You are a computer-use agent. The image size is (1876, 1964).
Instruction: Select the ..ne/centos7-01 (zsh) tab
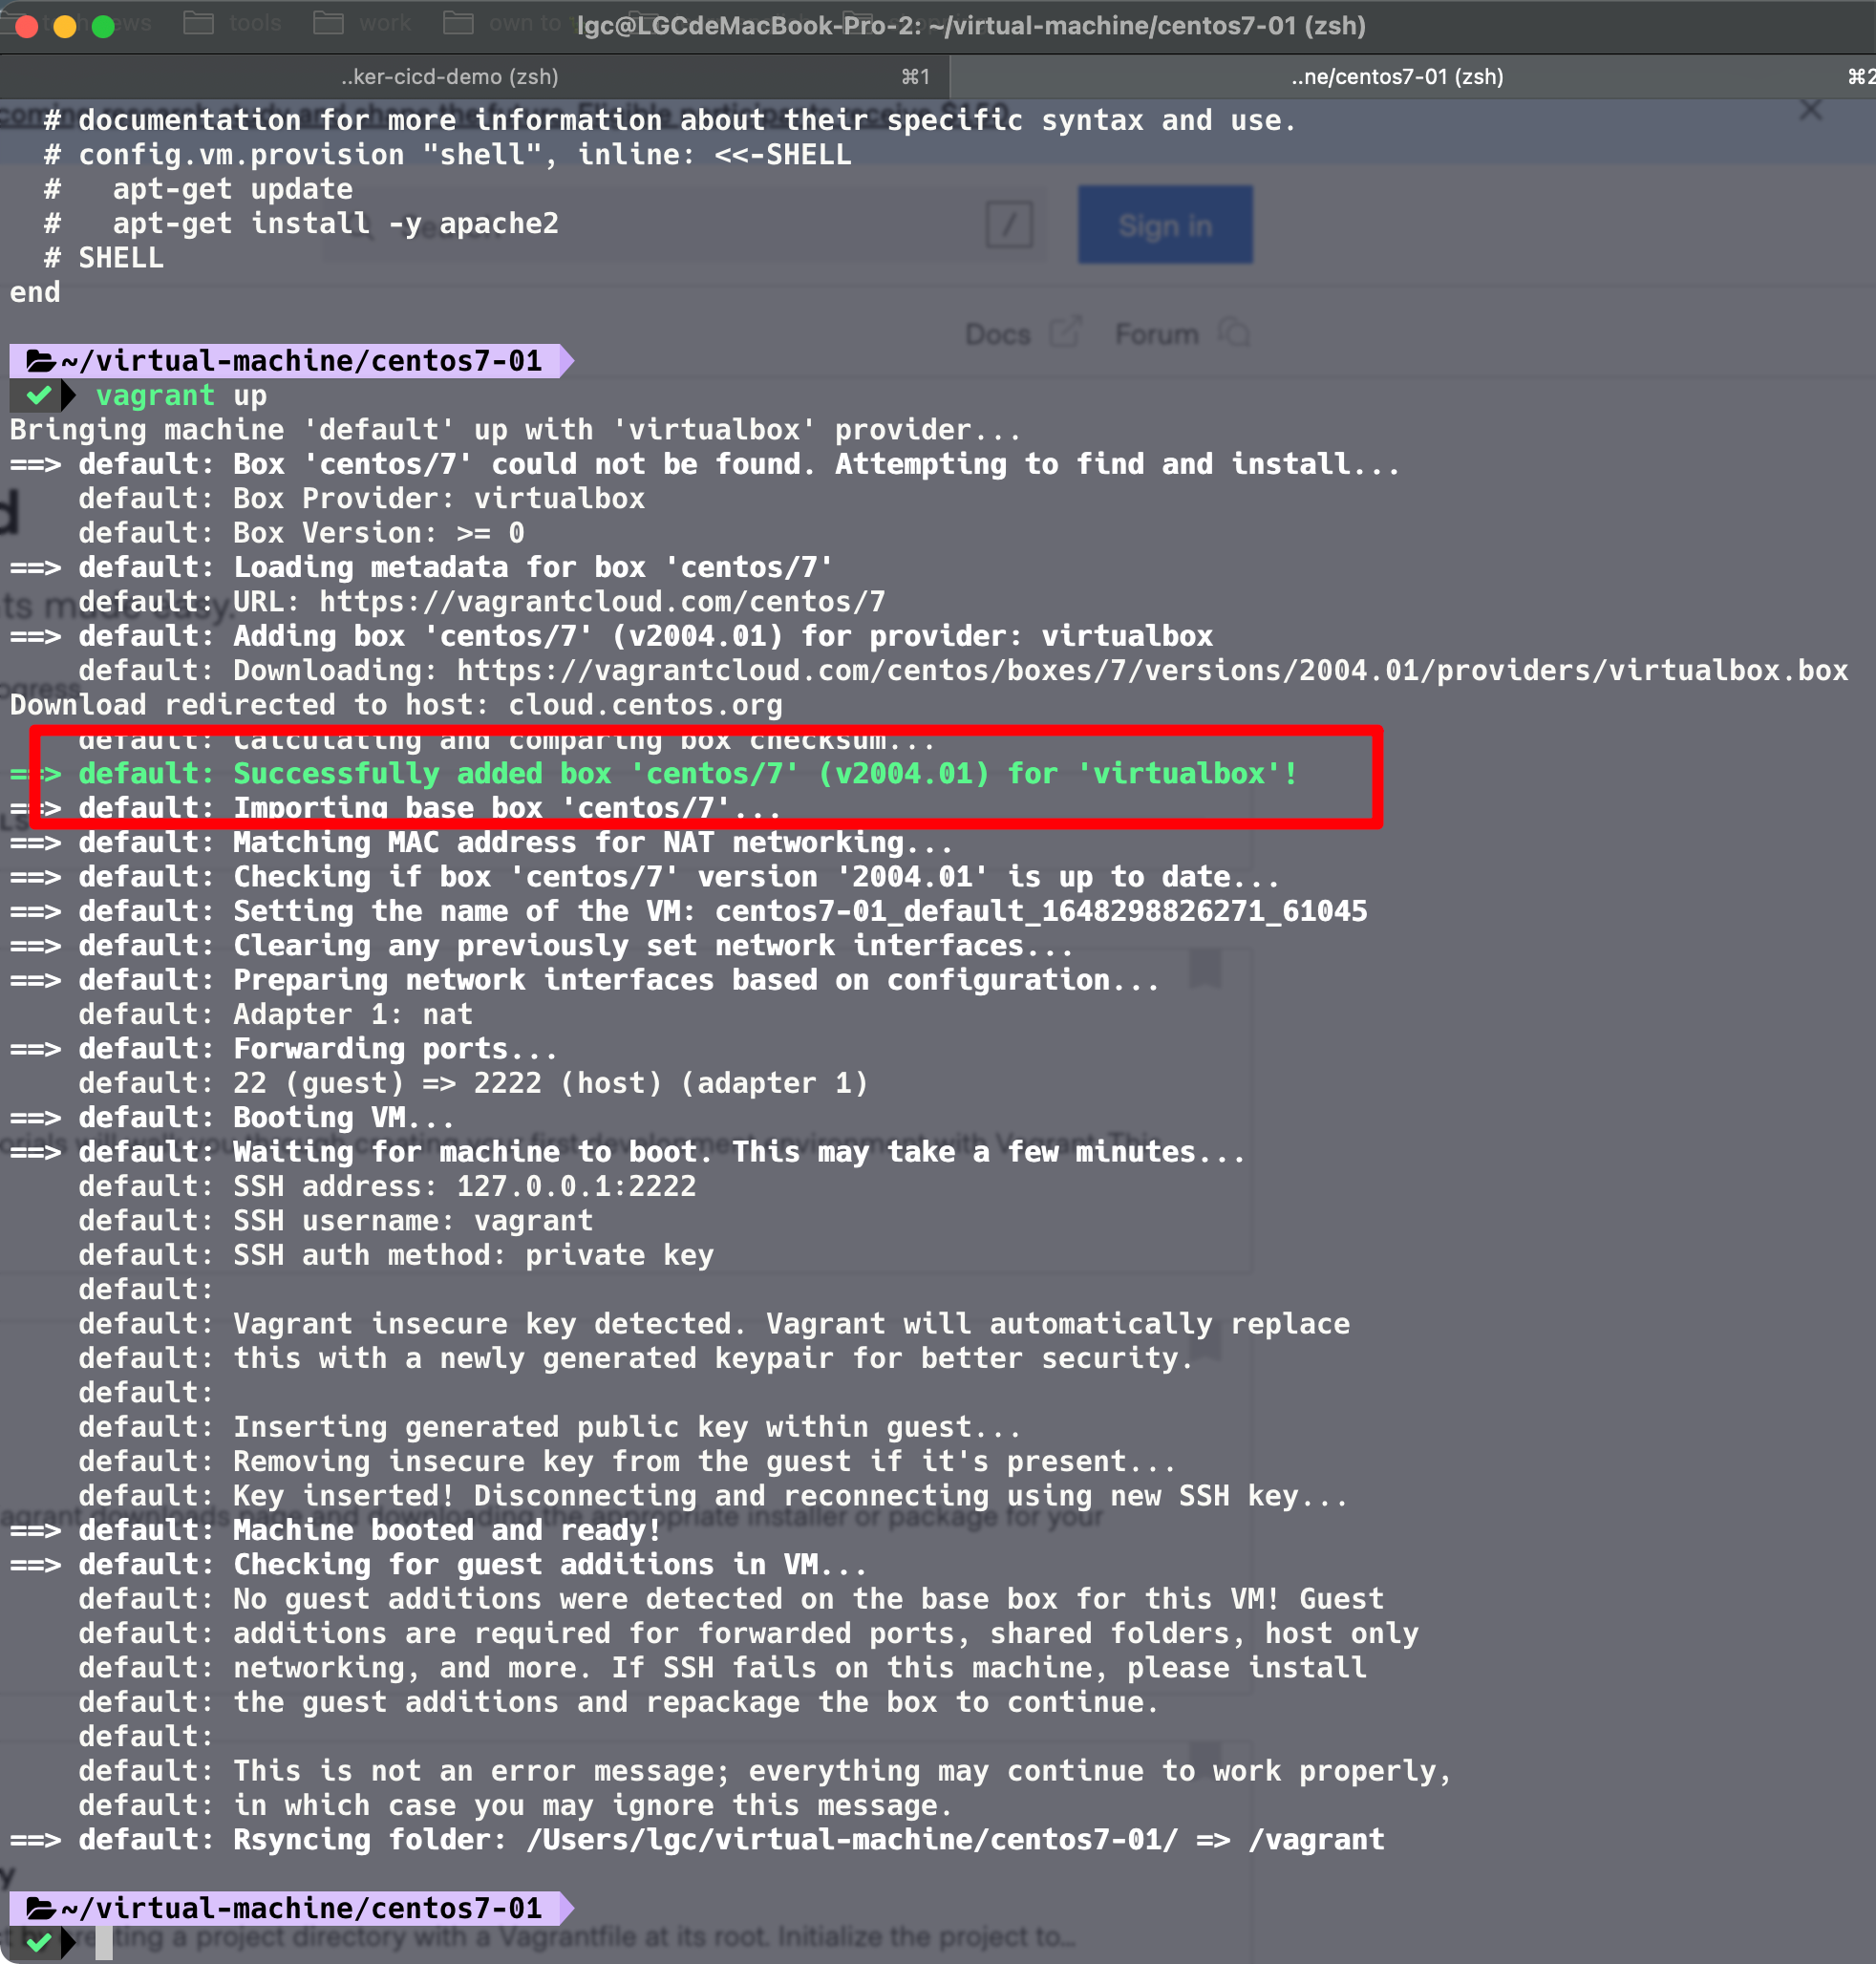(x=1397, y=77)
